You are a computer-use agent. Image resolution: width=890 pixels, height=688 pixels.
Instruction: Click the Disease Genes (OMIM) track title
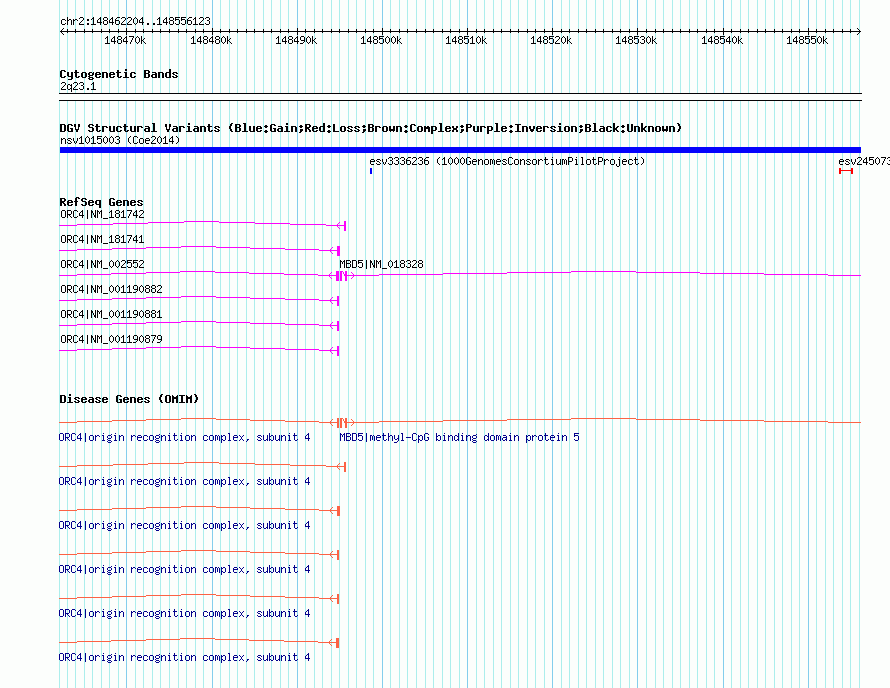(129, 399)
